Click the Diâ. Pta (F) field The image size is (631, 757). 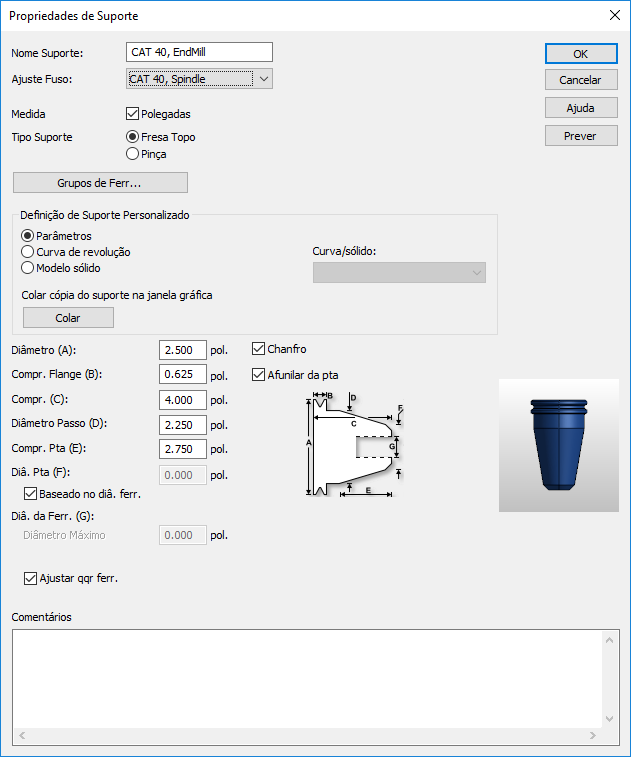[182, 475]
